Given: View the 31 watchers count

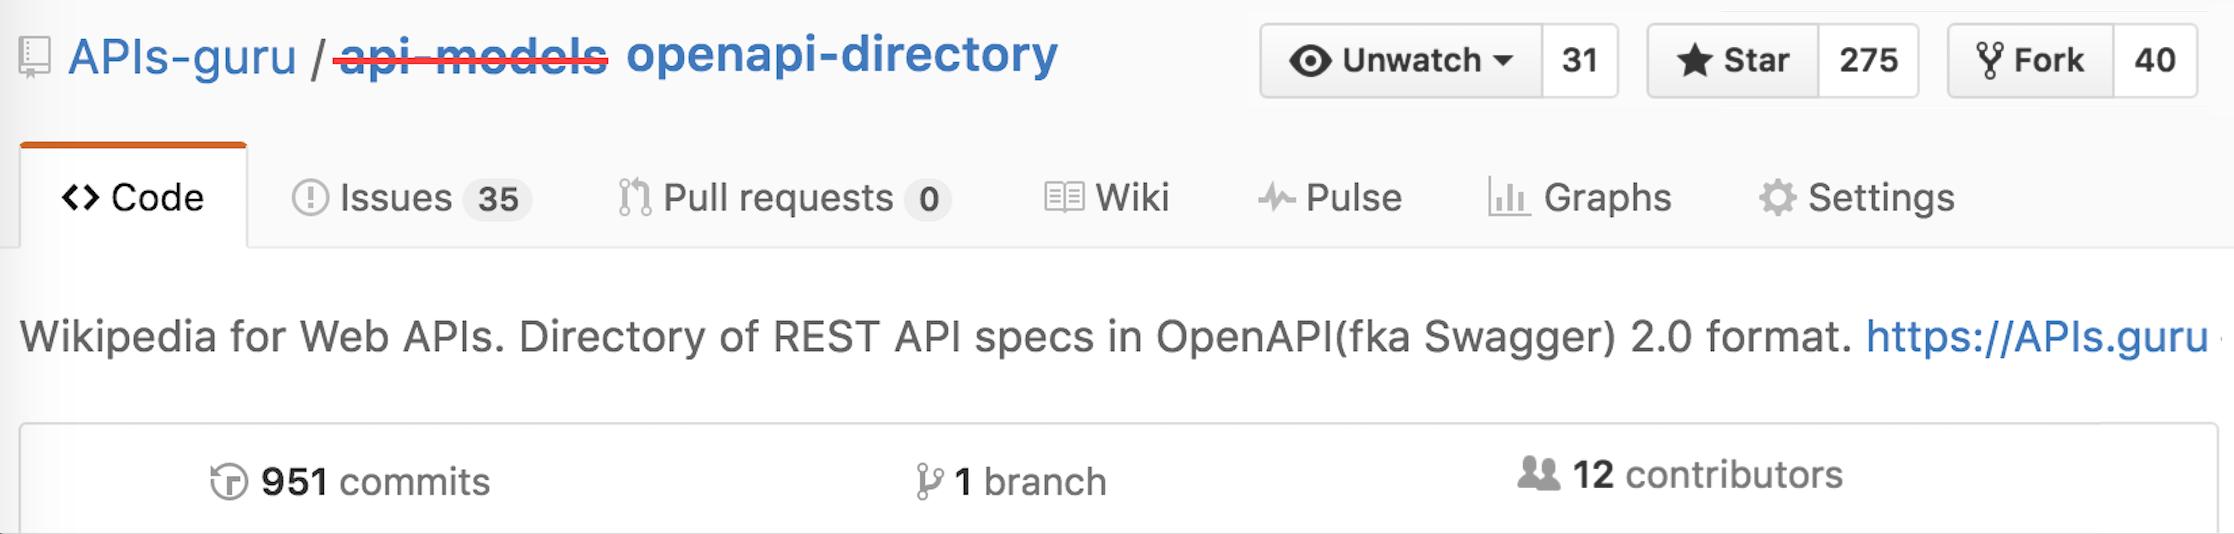Looking at the screenshot, I should (x=1580, y=61).
